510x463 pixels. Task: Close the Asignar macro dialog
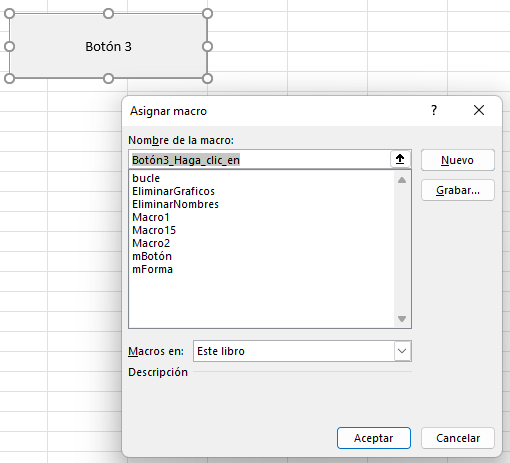point(479,110)
